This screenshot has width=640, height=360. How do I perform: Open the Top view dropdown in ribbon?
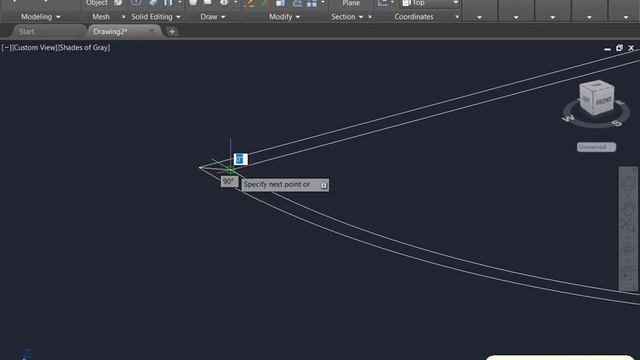point(430,3)
